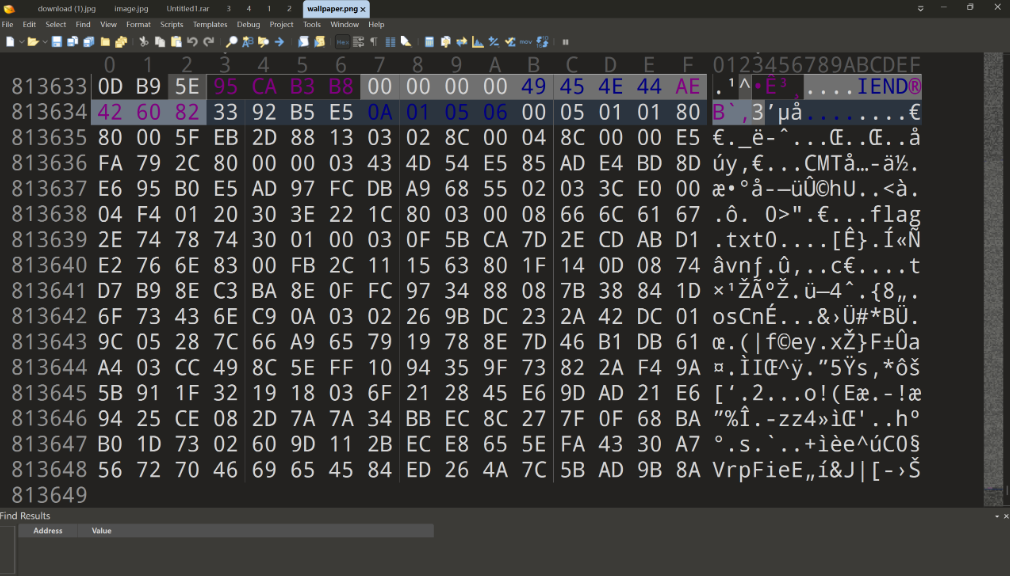Open the Templates menu

tap(210, 24)
